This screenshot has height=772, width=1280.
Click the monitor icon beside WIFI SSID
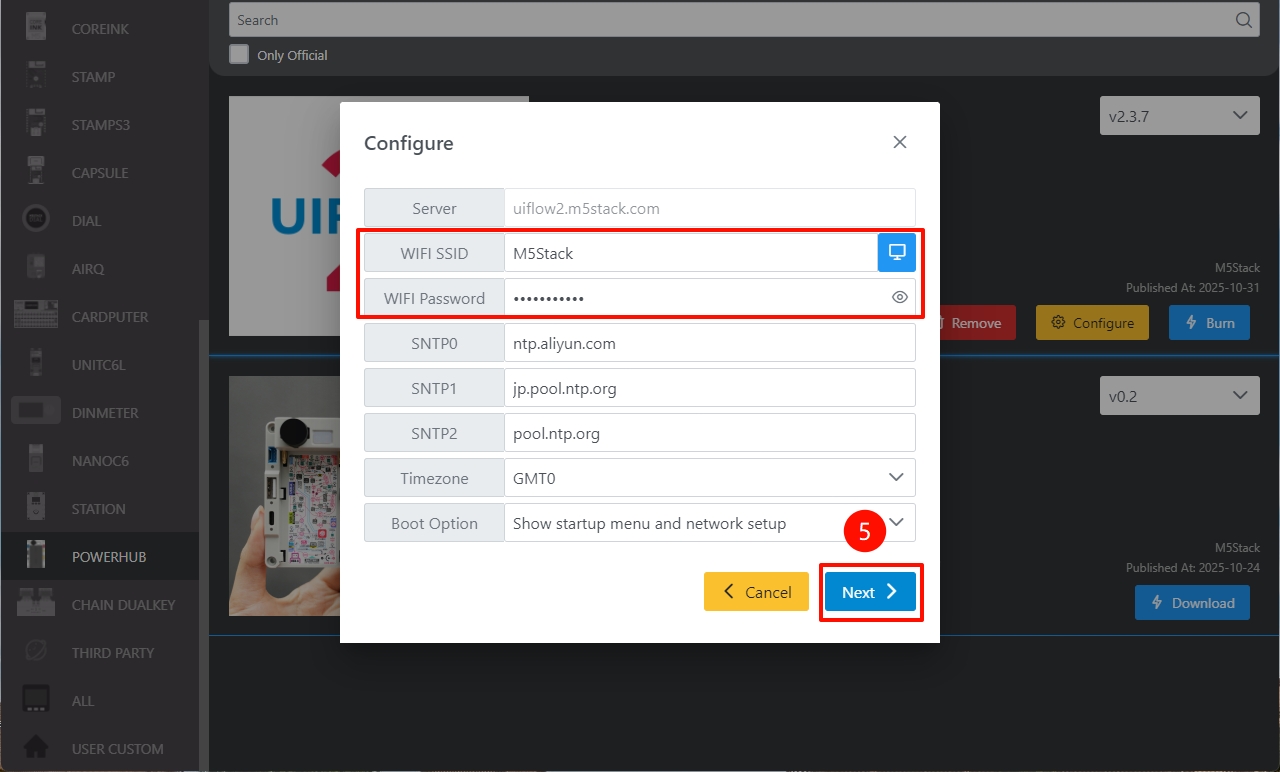click(x=897, y=252)
